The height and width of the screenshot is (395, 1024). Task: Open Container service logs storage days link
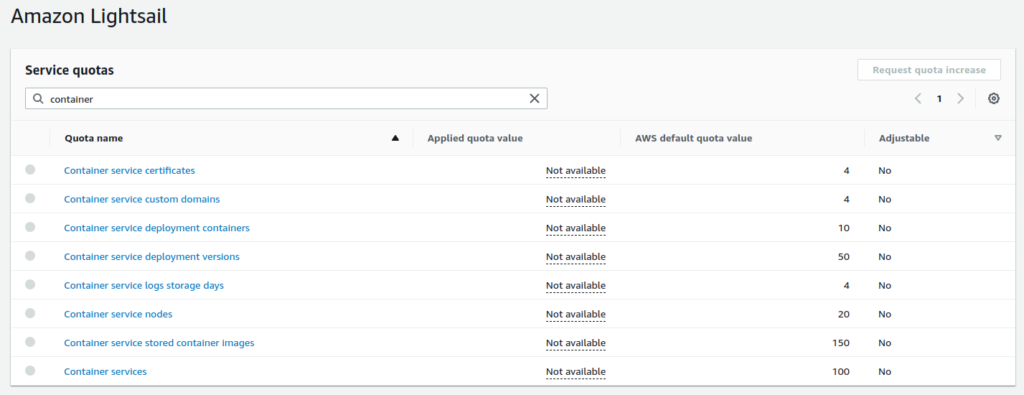coord(144,285)
